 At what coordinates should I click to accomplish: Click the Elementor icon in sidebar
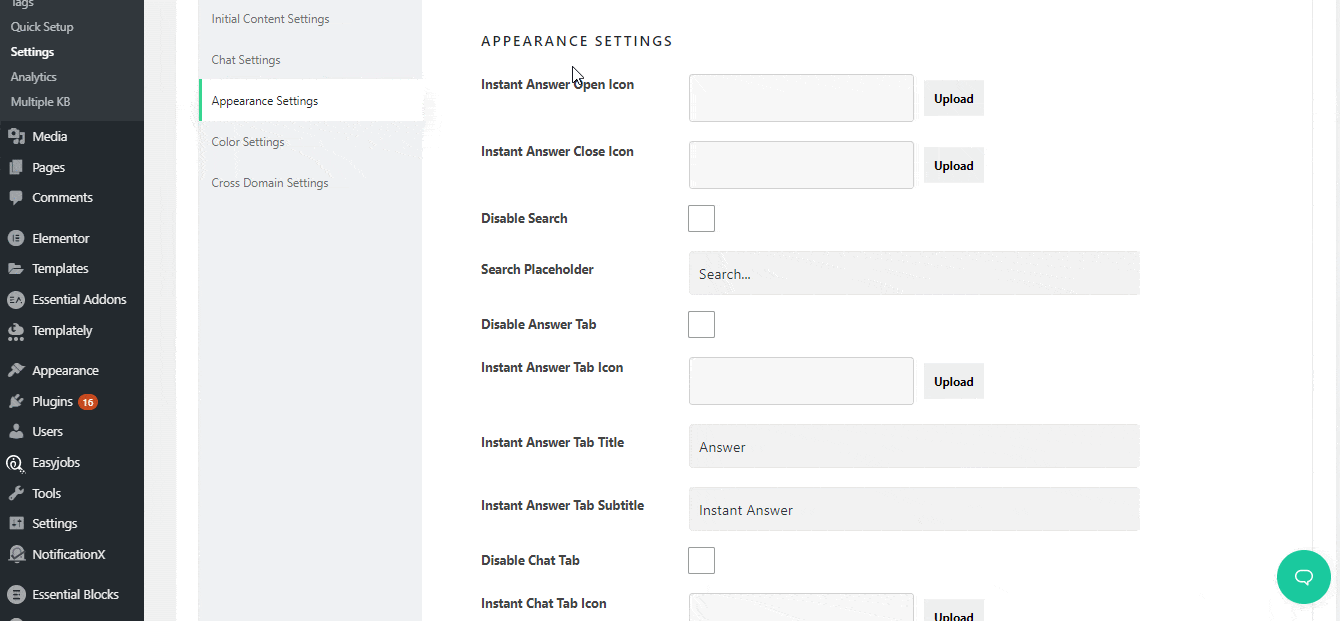[x=16, y=239]
